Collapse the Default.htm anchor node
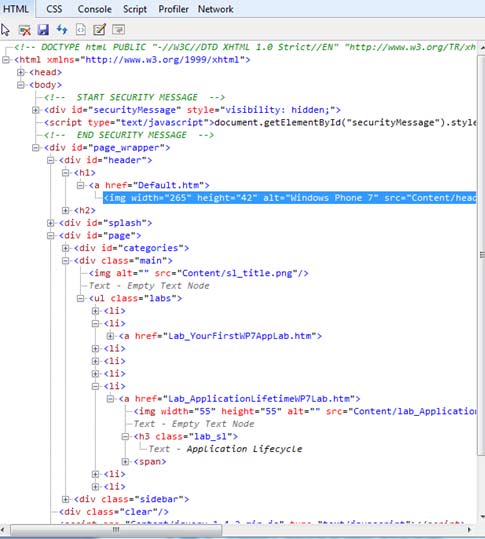This screenshot has width=485, height=539. pos(80,185)
